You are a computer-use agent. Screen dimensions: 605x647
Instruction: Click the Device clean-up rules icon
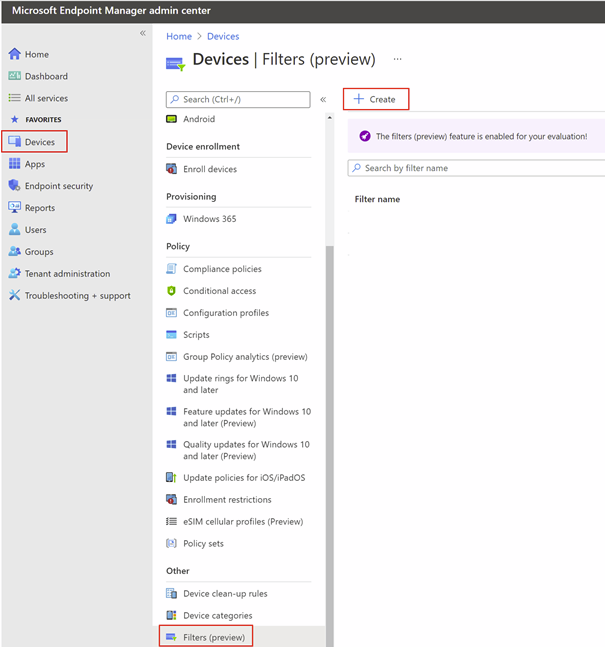point(171,593)
